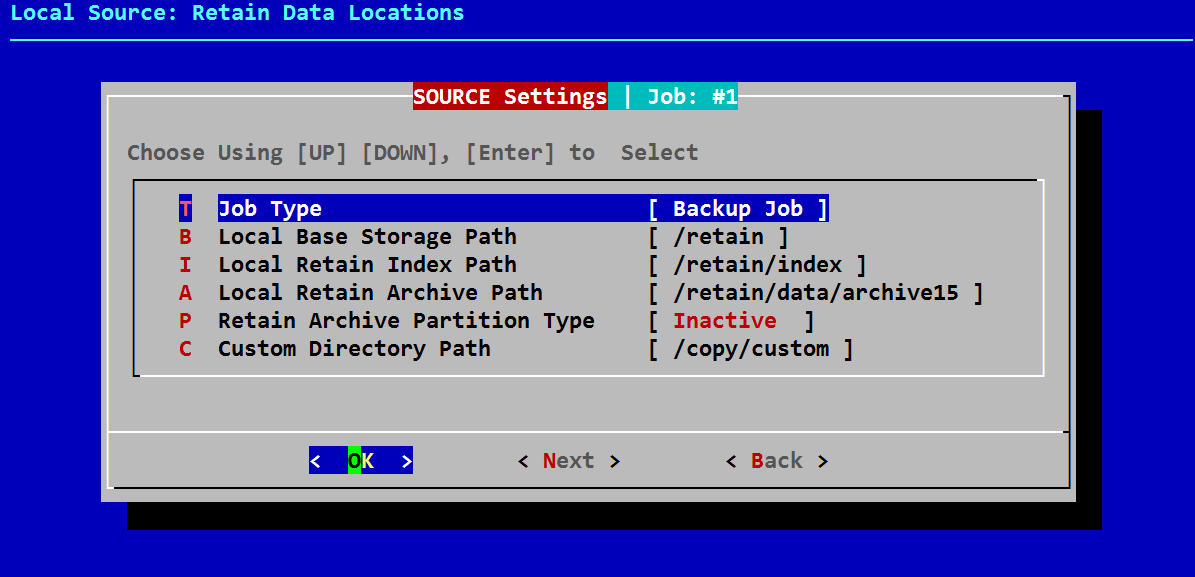This screenshot has width=1195, height=577.
Task: Open Local Retain Archive Path entry
Action: coord(380,293)
